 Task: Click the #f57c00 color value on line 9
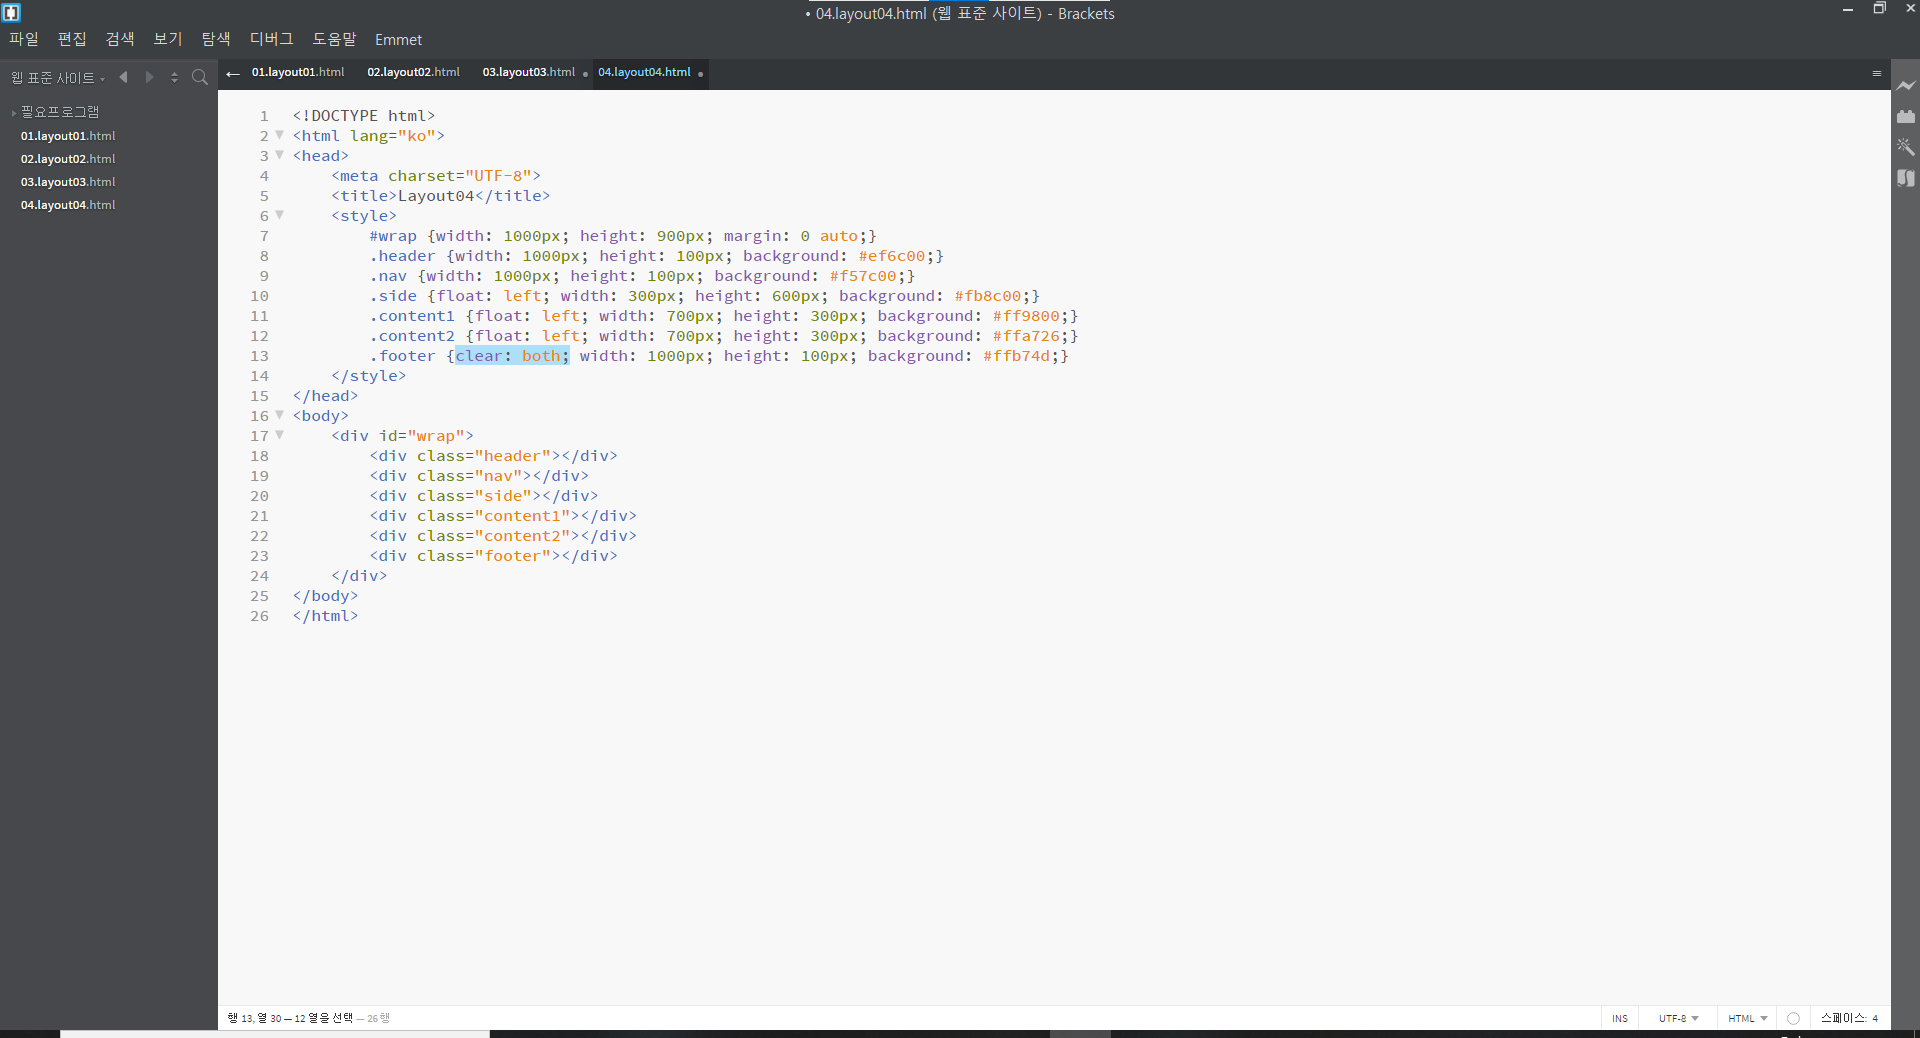(x=863, y=276)
